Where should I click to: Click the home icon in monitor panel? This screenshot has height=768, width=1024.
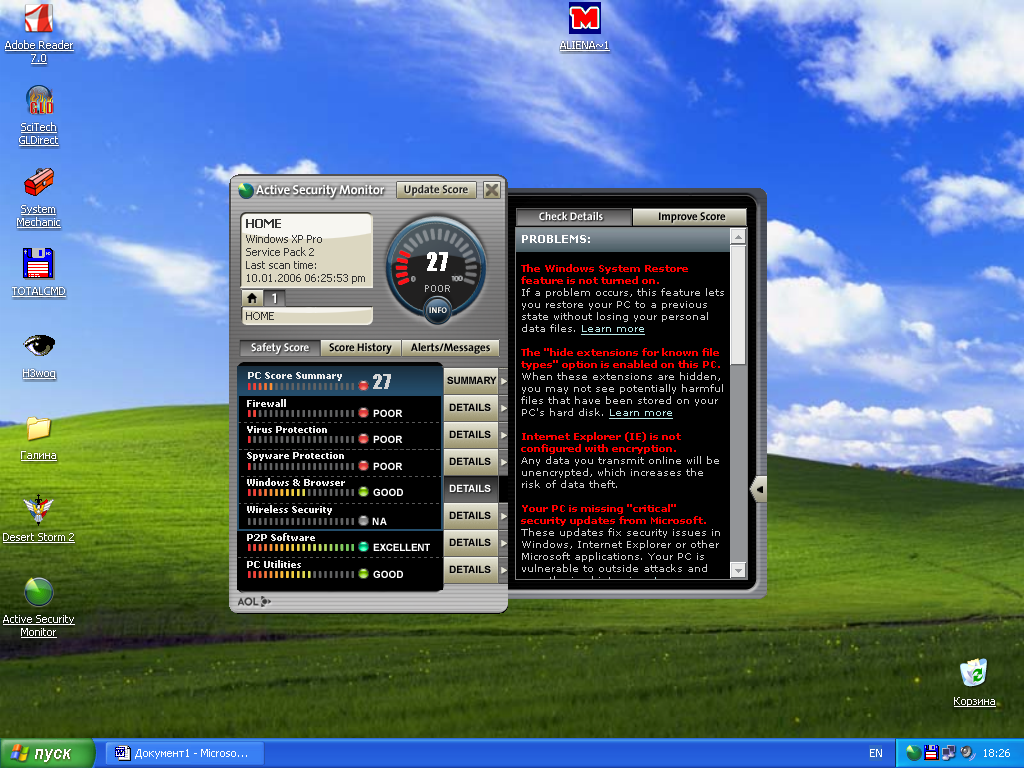pos(252,298)
